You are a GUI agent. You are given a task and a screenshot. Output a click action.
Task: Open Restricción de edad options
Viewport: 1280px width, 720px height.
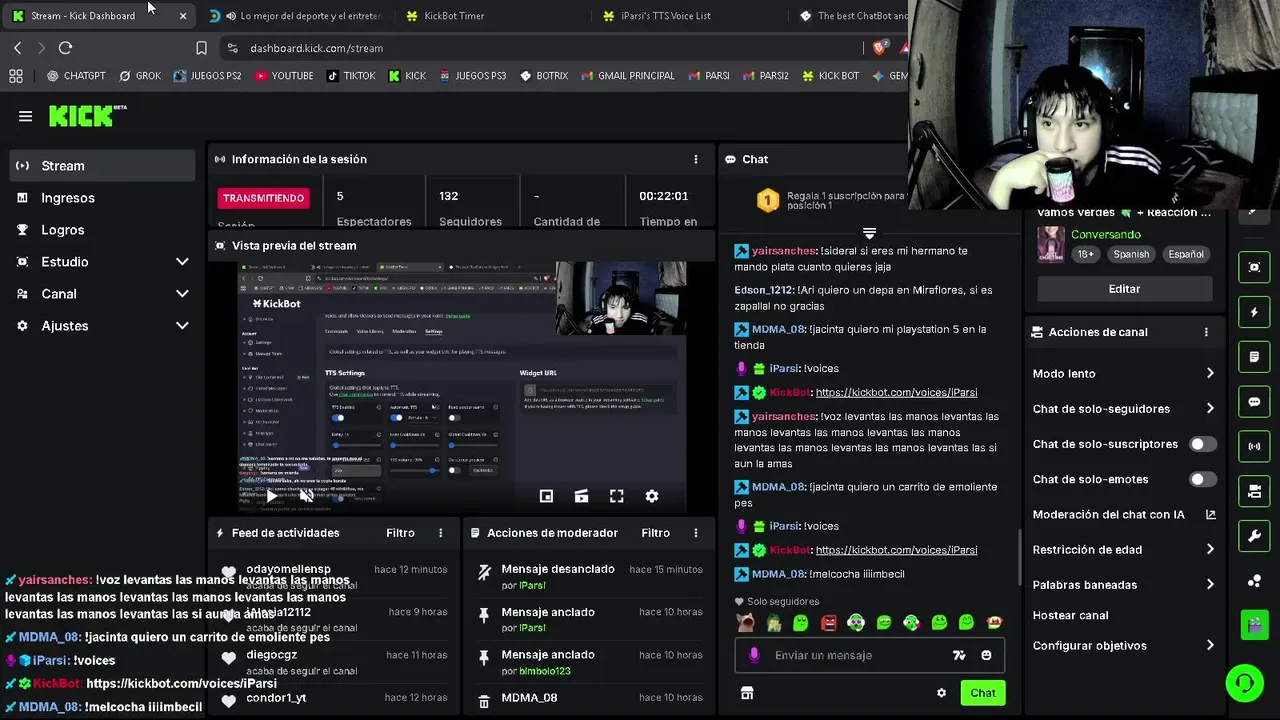point(1124,549)
